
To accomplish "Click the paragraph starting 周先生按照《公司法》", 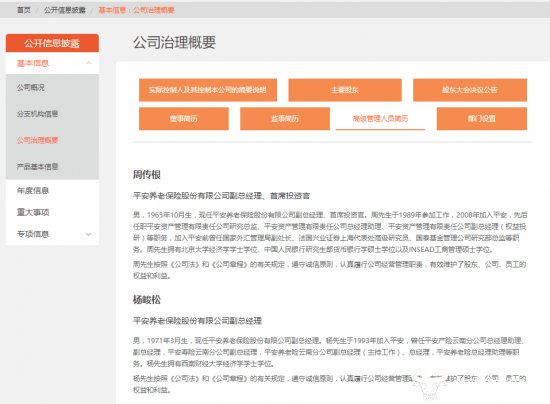I will coord(329,270).
